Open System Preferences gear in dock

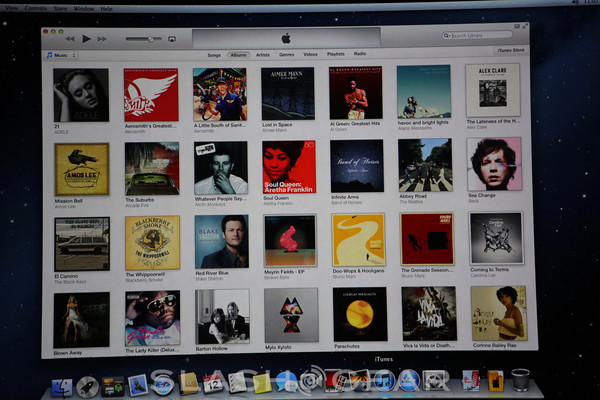point(434,380)
